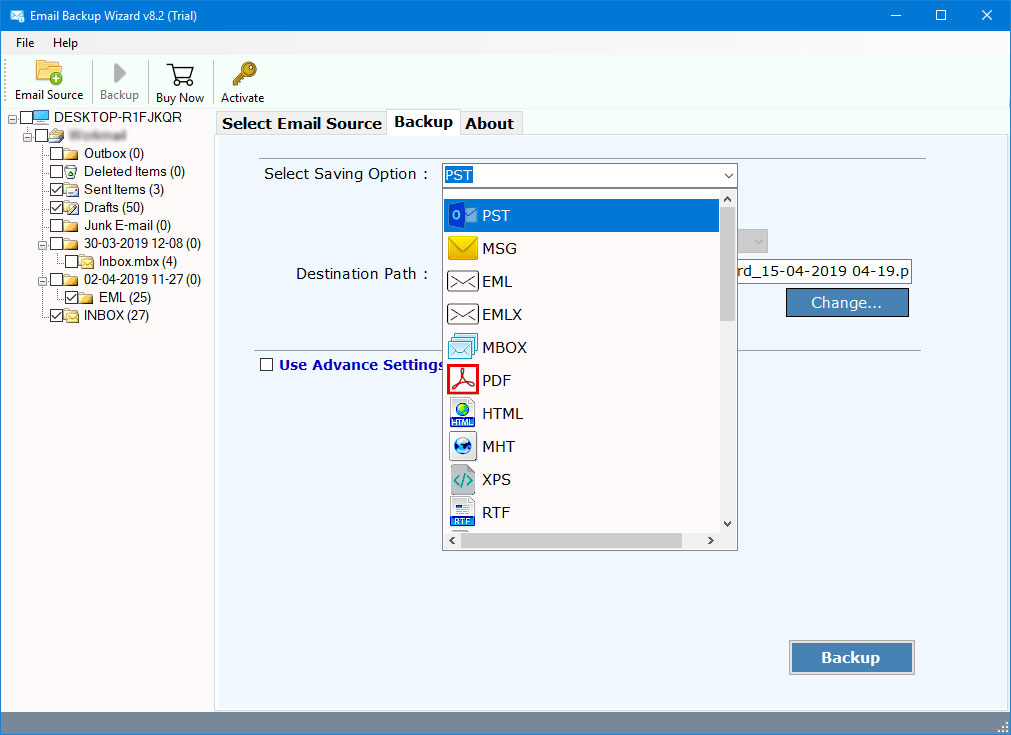
Task: Collapse the Select Saving Option dropdown arrow
Action: pos(729,175)
